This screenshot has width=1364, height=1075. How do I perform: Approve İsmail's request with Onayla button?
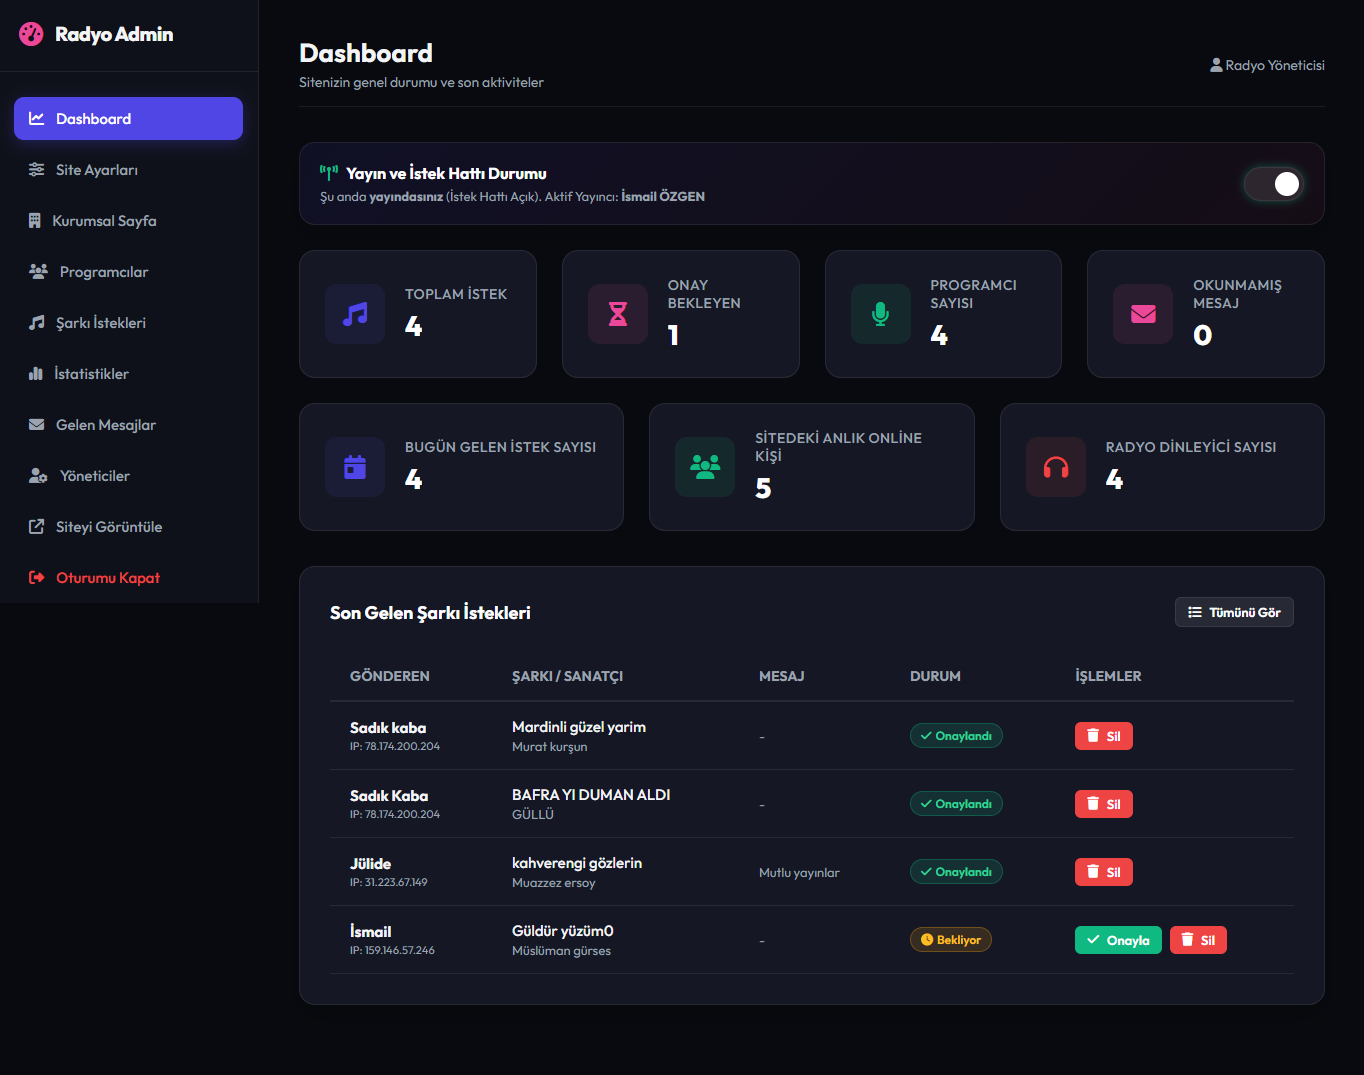pyautogui.click(x=1118, y=940)
